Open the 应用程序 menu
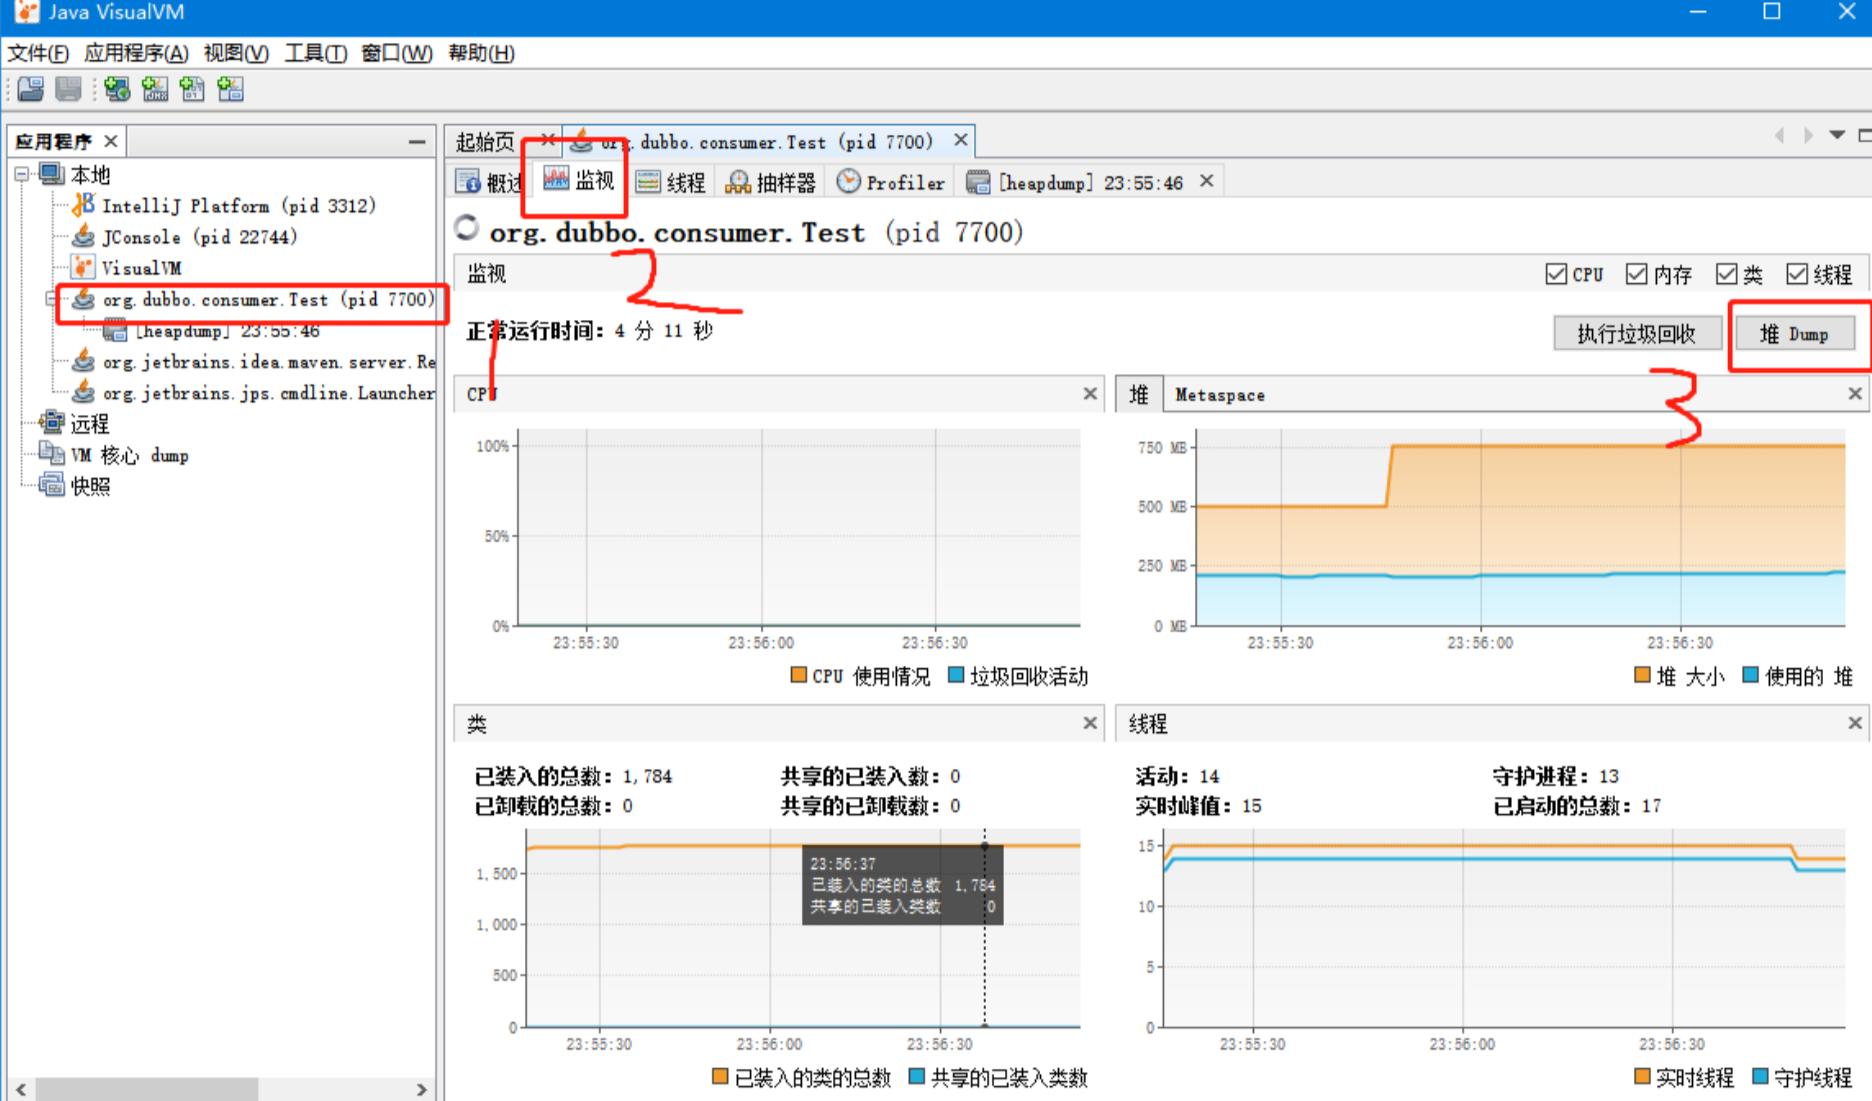This screenshot has width=1872, height=1101. (136, 53)
